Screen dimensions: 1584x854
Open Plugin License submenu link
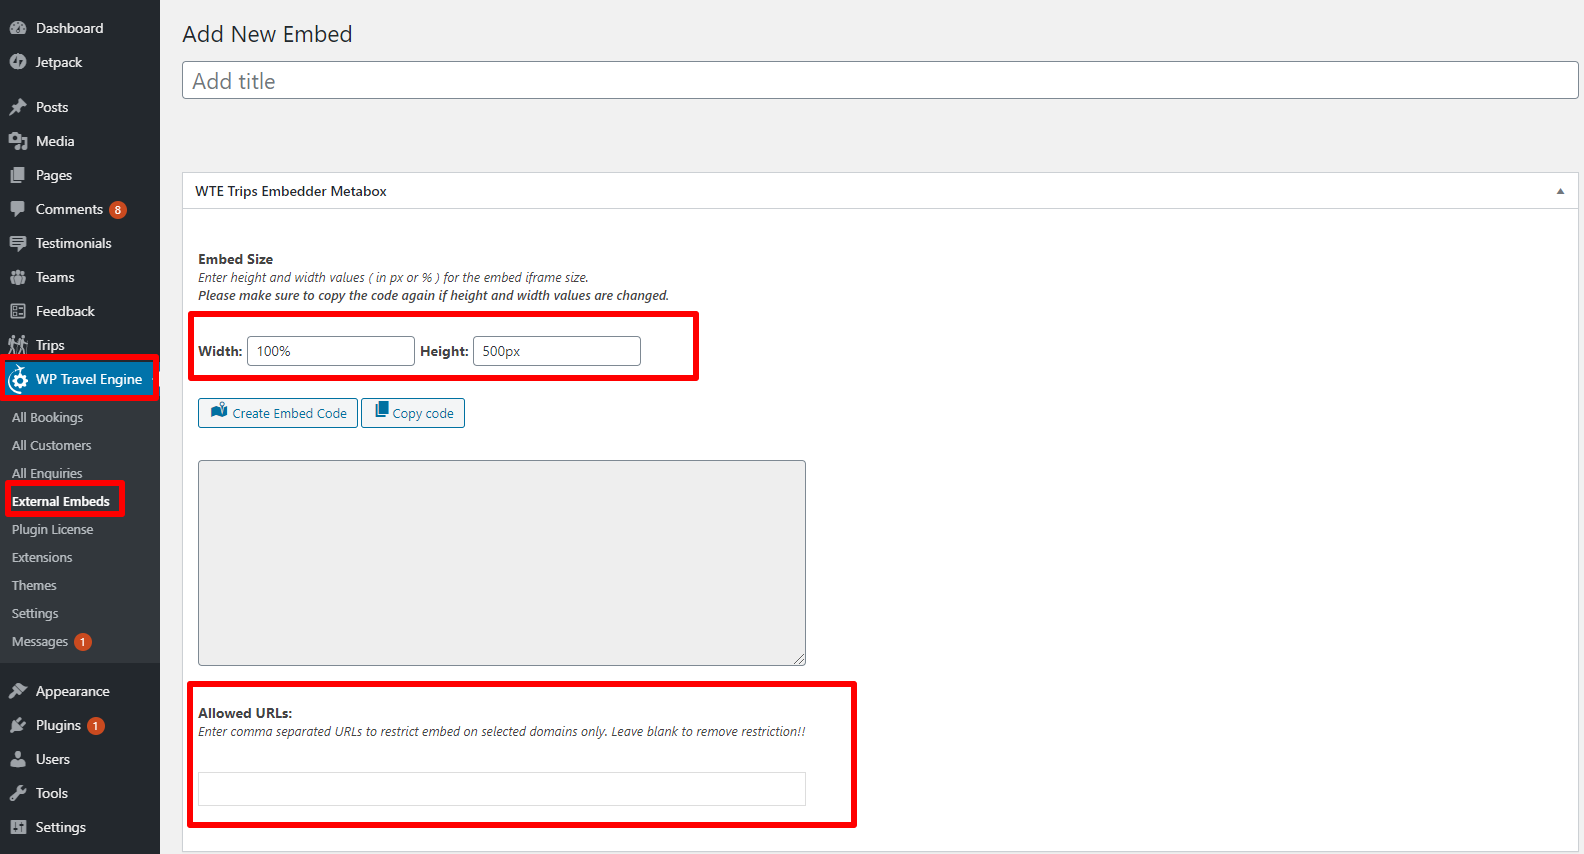coord(52,529)
